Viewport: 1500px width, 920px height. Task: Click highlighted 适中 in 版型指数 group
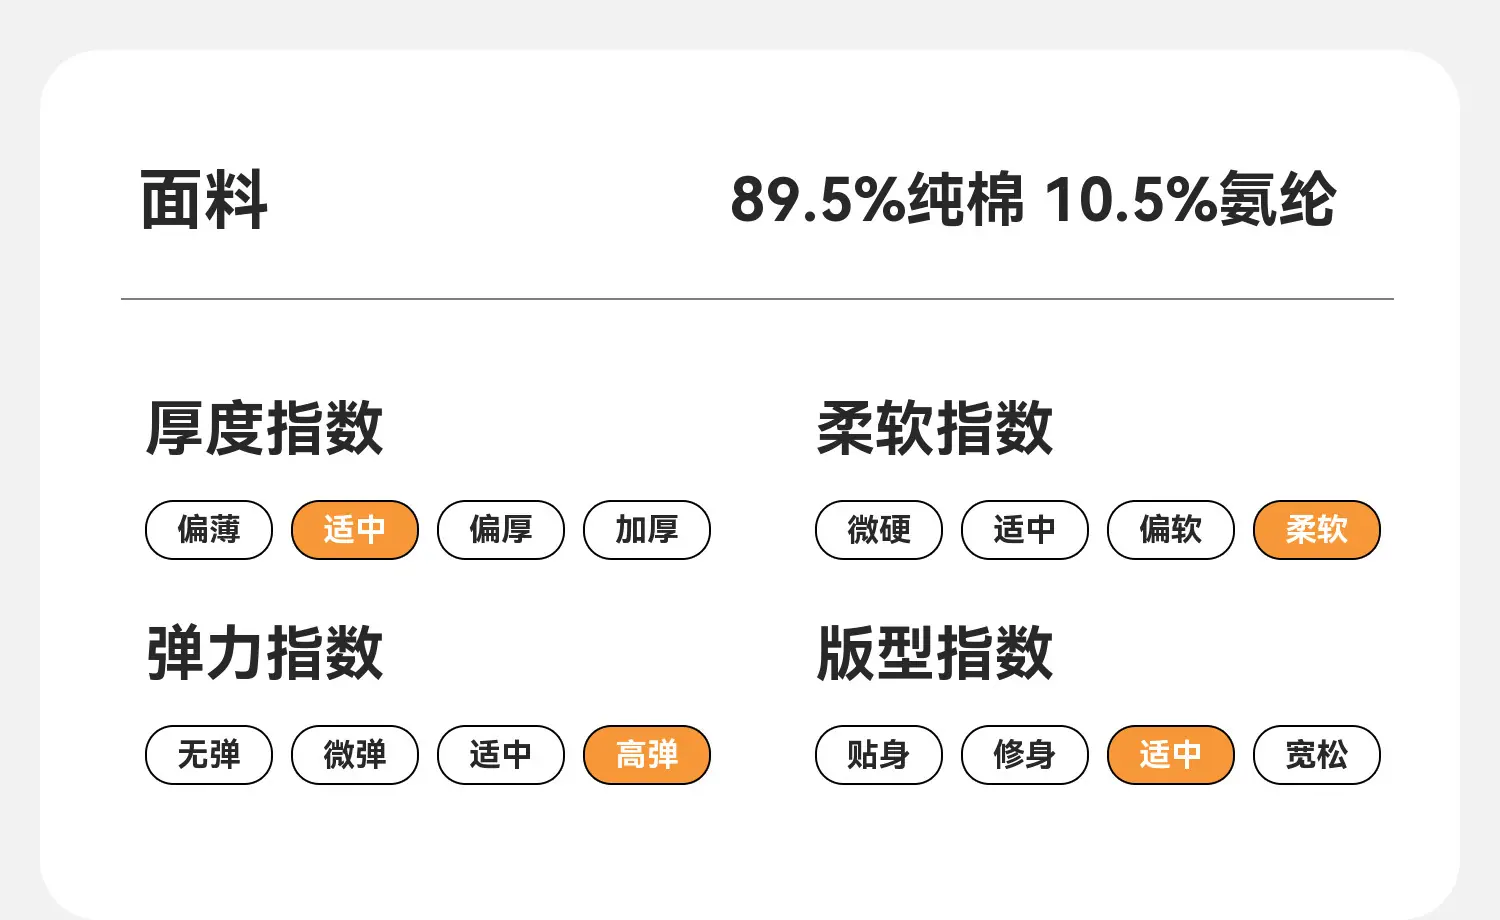(1171, 755)
